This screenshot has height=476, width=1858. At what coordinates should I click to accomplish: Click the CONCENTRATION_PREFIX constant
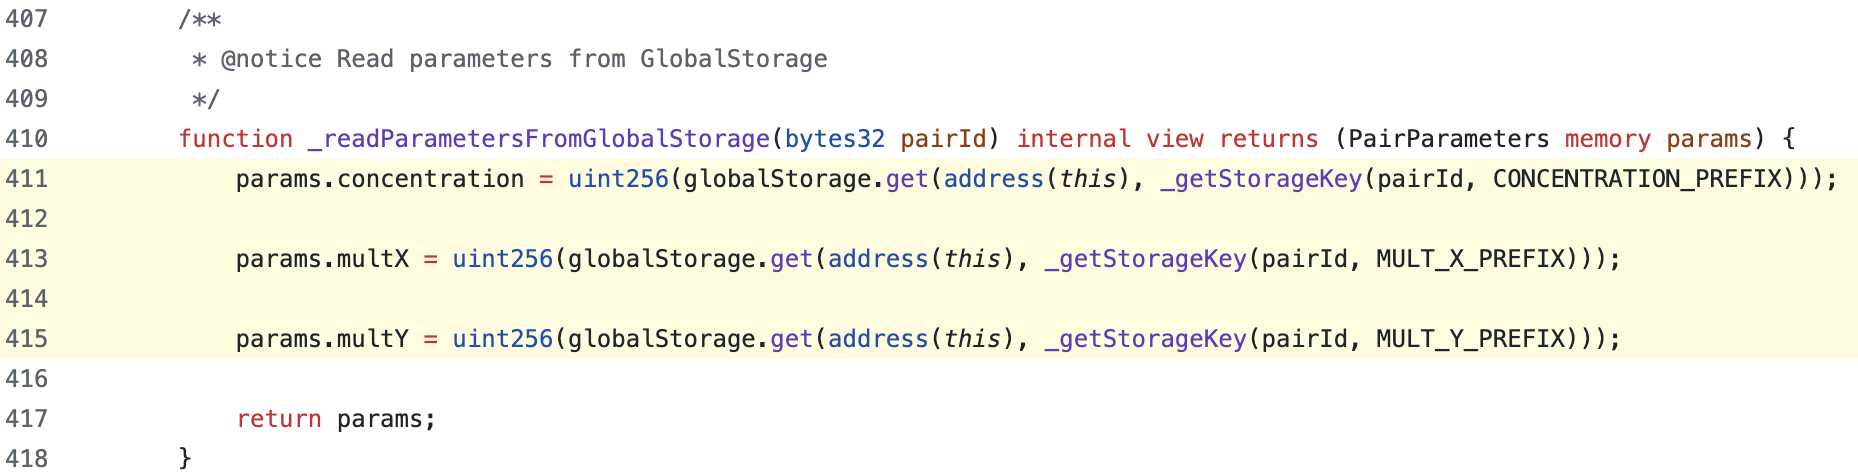(1638, 179)
